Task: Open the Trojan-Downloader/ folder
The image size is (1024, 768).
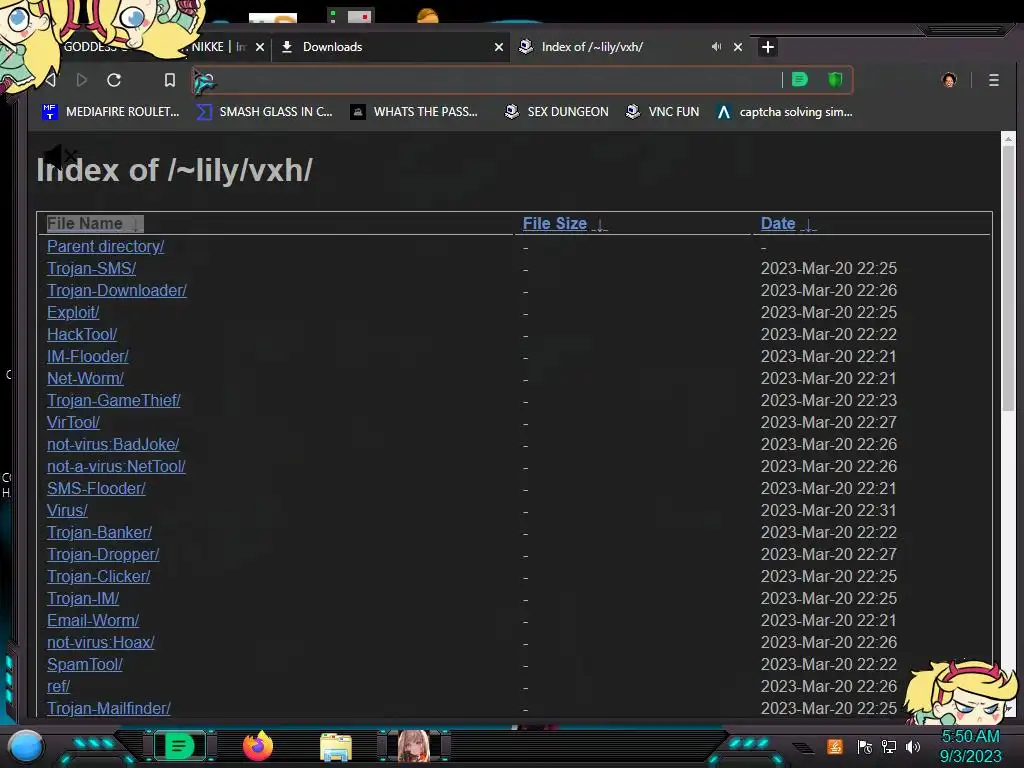Action: point(117,291)
